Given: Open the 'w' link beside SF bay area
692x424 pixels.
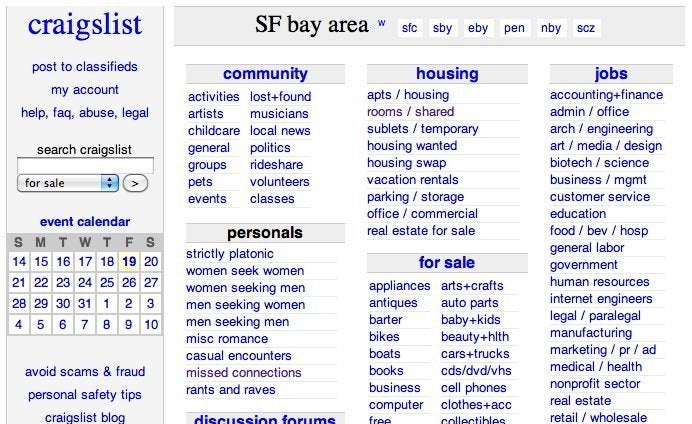Looking at the screenshot, I should pos(381,23).
